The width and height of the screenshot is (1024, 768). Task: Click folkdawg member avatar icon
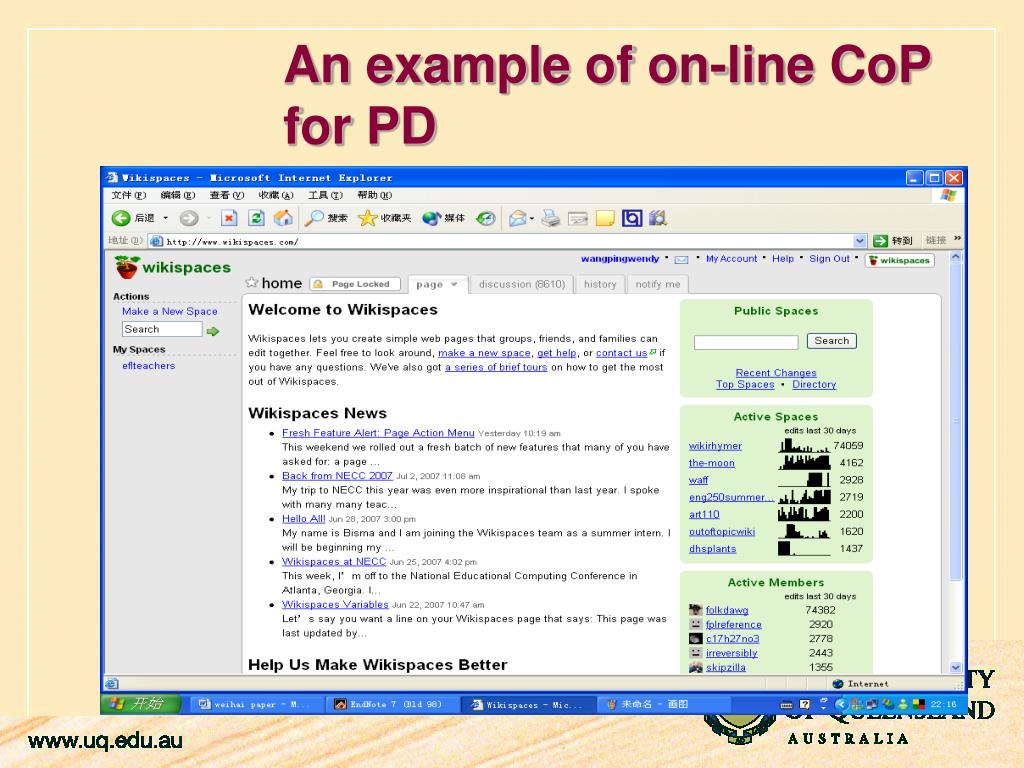coord(696,610)
